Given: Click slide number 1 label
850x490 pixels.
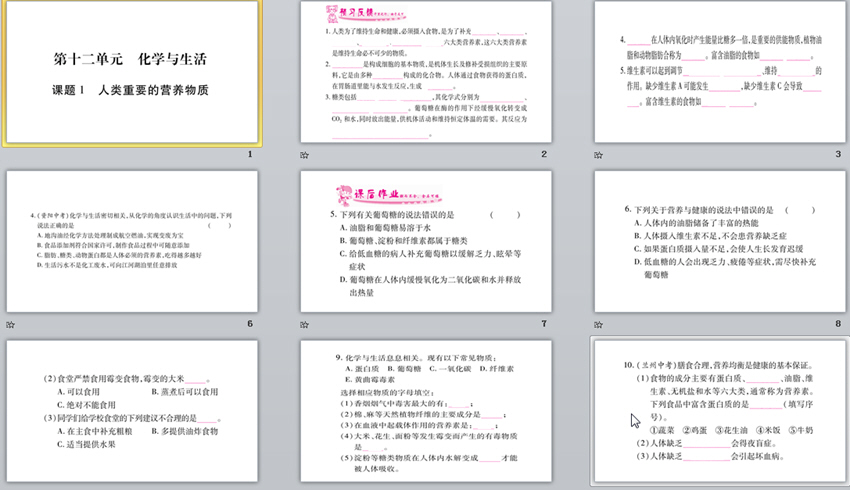Looking at the screenshot, I should [250, 155].
